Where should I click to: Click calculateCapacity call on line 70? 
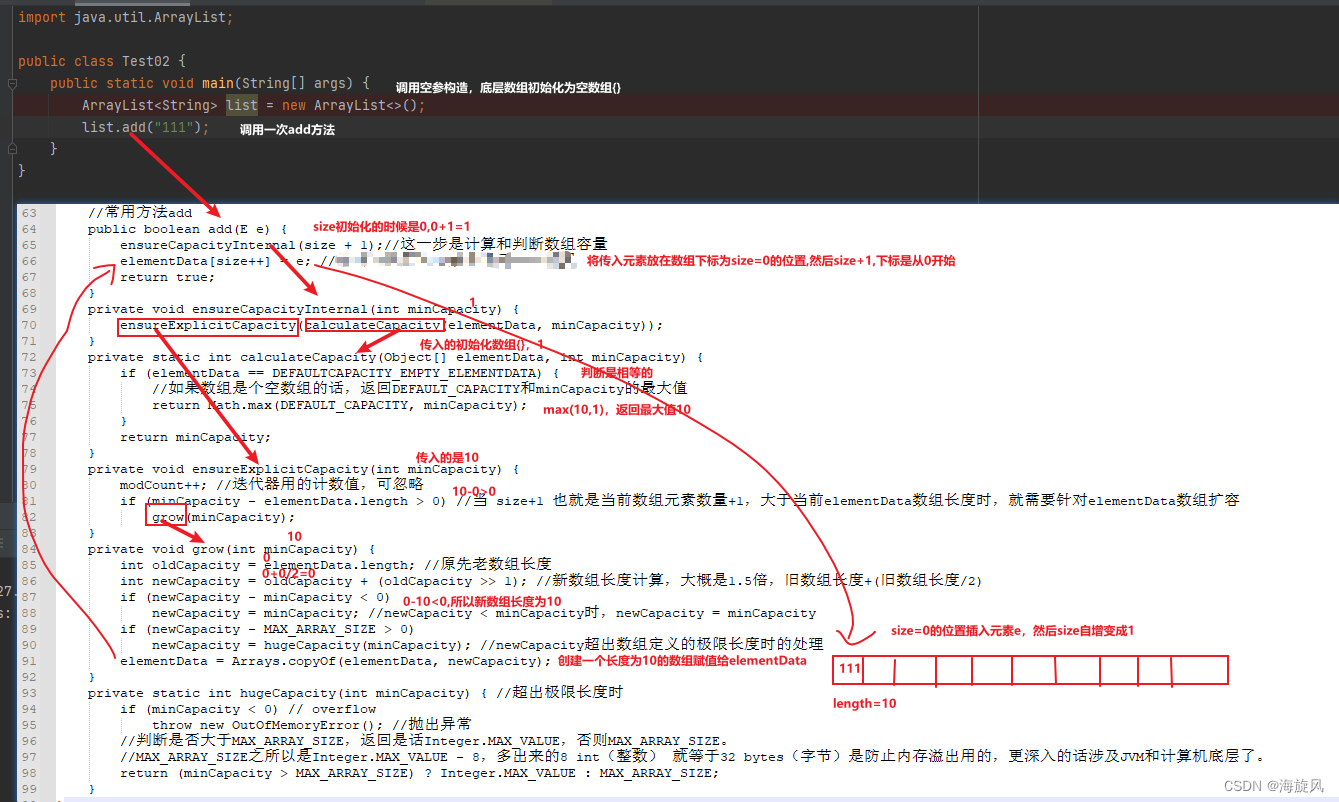point(373,325)
